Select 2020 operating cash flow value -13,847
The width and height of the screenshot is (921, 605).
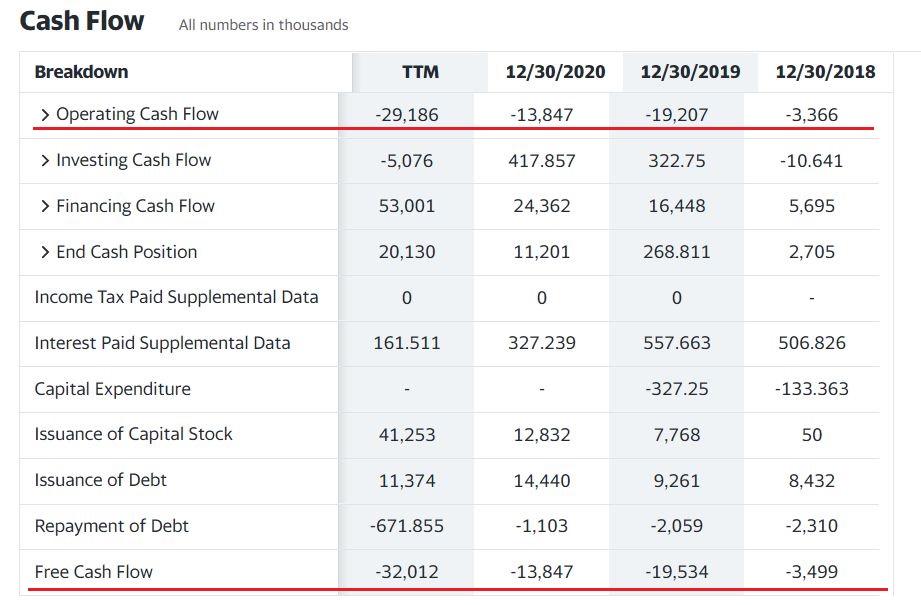click(x=542, y=115)
